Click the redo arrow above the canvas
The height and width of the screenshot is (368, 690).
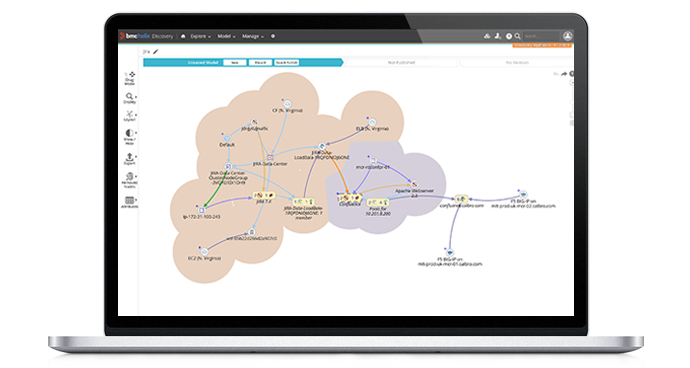point(564,74)
